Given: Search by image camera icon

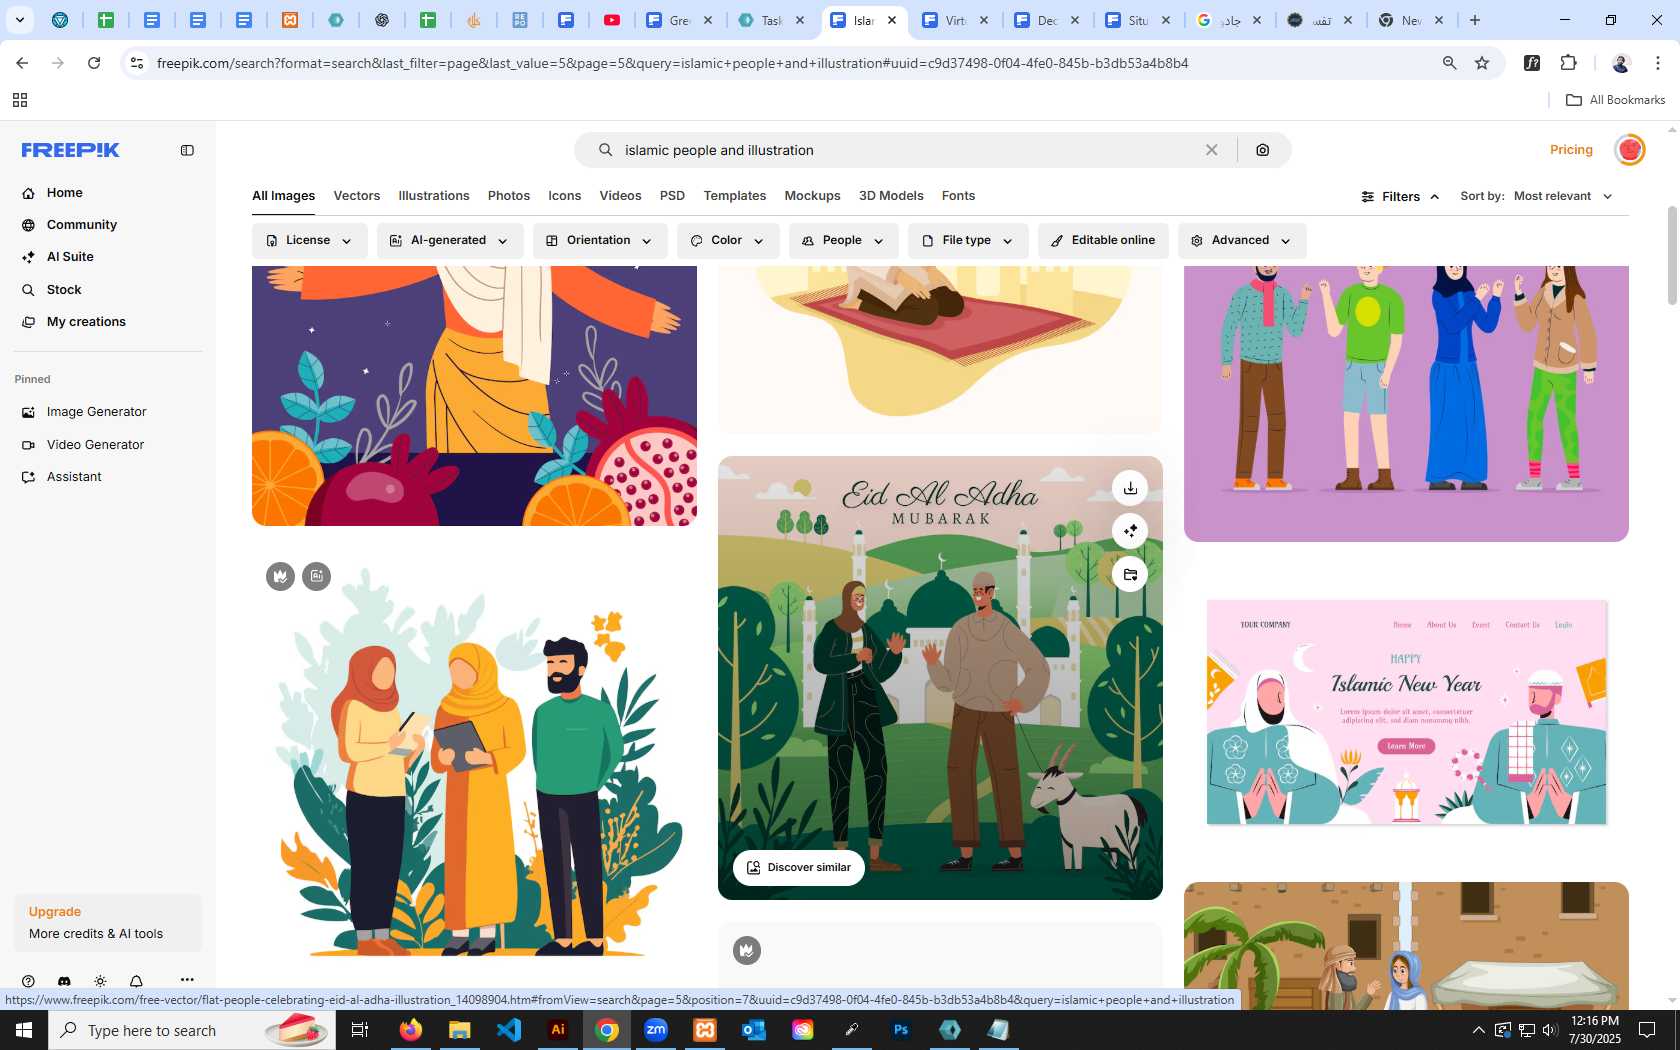Looking at the screenshot, I should pyautogui.click(x=1263, y=150).
